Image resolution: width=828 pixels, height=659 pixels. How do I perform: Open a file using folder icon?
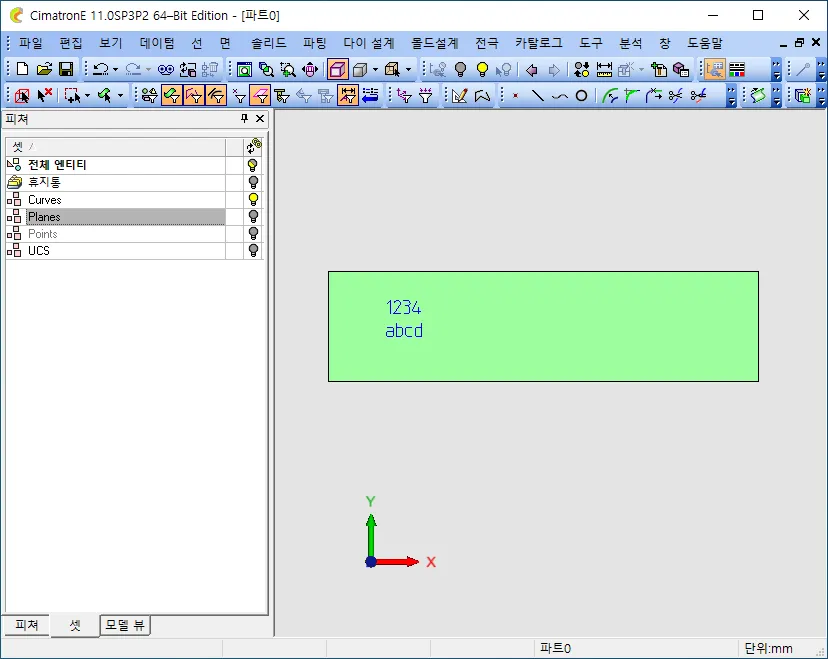coord(44,69)
